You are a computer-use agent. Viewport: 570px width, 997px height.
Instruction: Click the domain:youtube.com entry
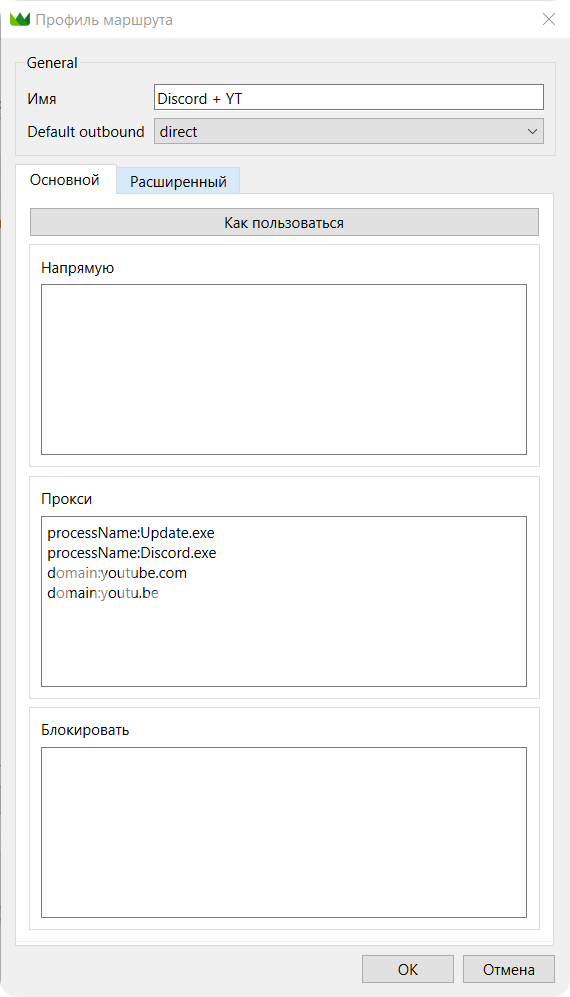pos(117,574)
